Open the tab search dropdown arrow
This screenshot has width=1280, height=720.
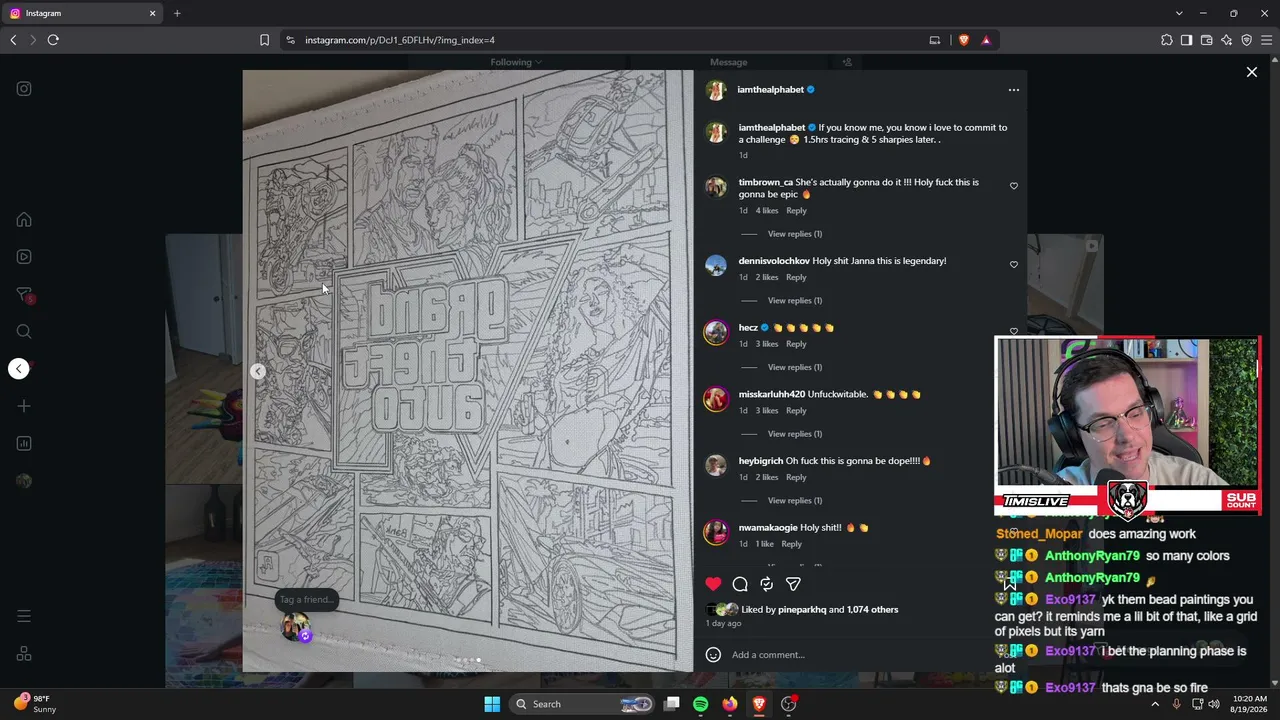coord(1179,13)
